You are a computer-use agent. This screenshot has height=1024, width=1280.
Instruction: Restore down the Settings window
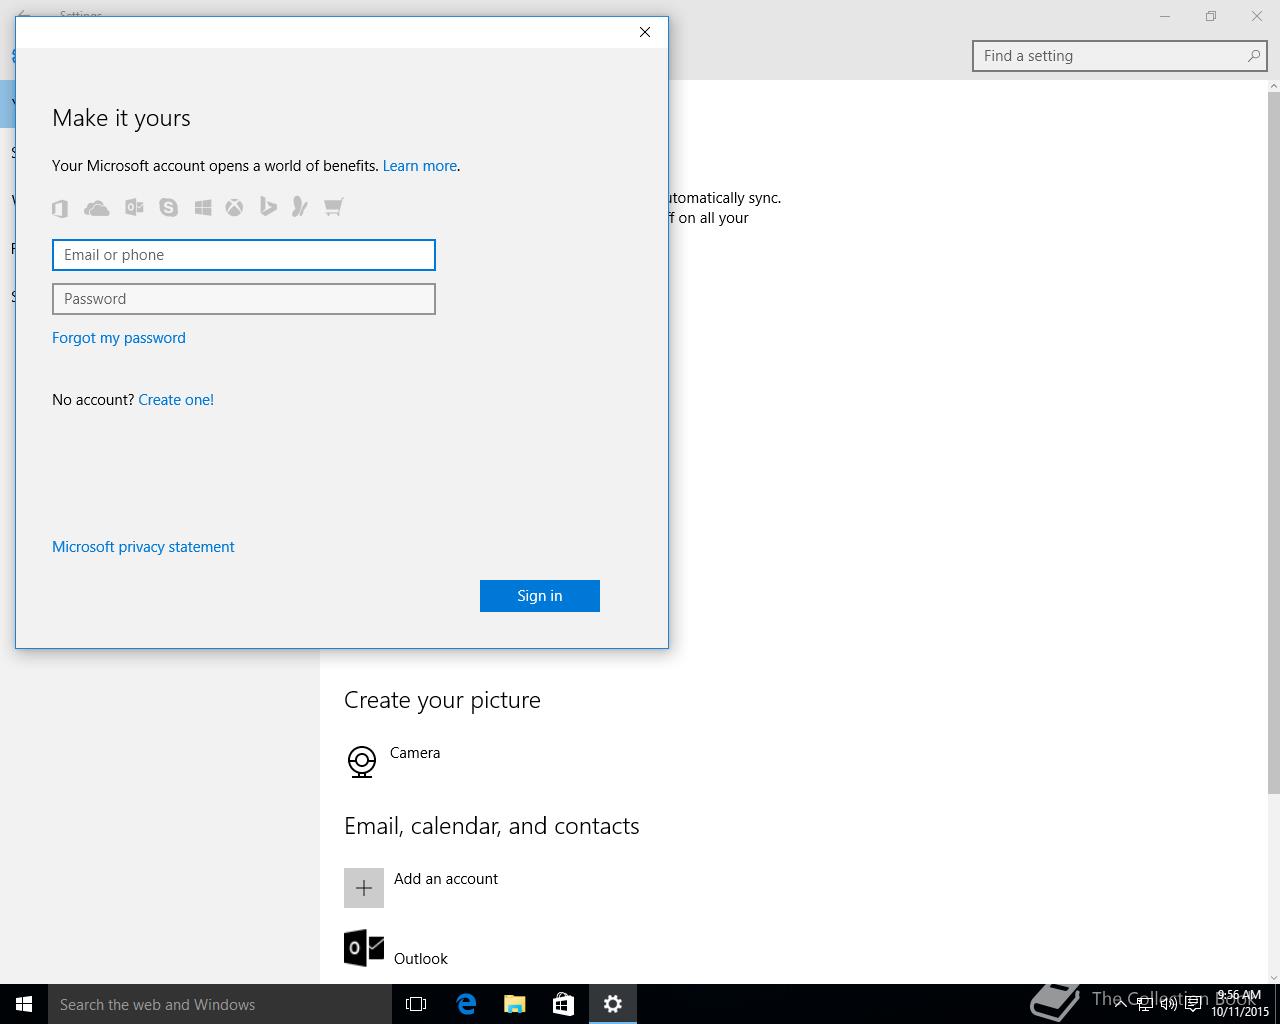click(1211, 16)
